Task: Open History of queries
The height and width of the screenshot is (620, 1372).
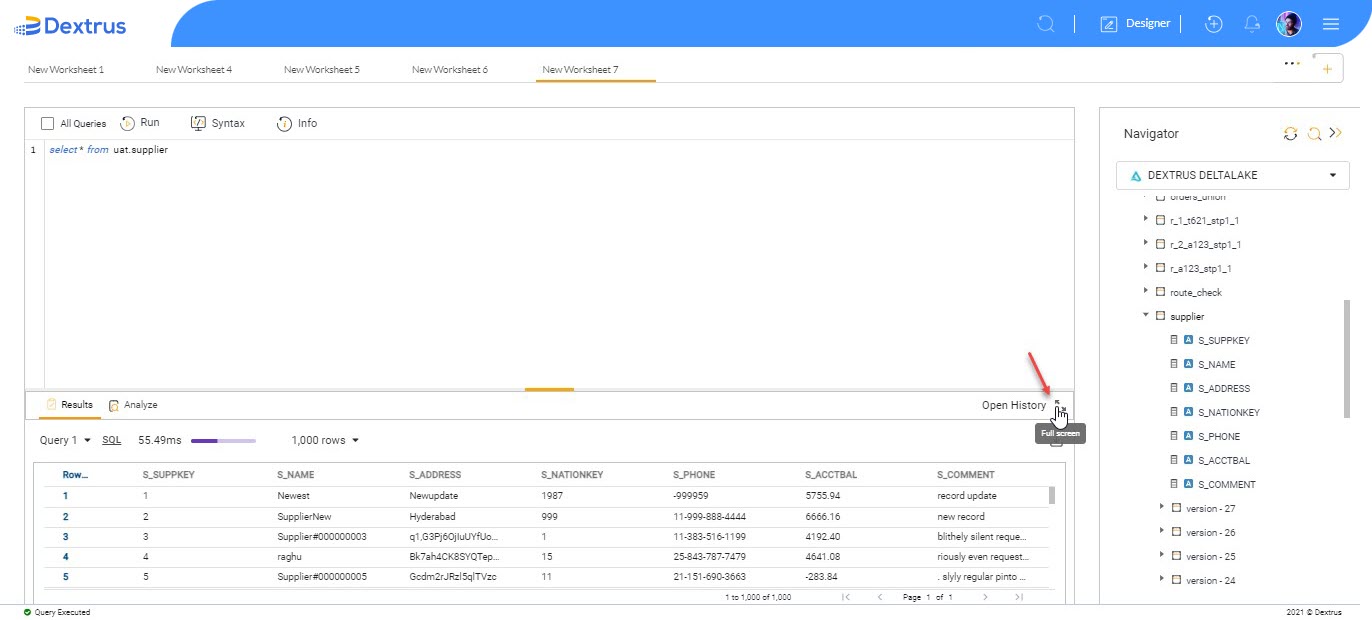Action: pyautogui.click(x=1014, y=405)
